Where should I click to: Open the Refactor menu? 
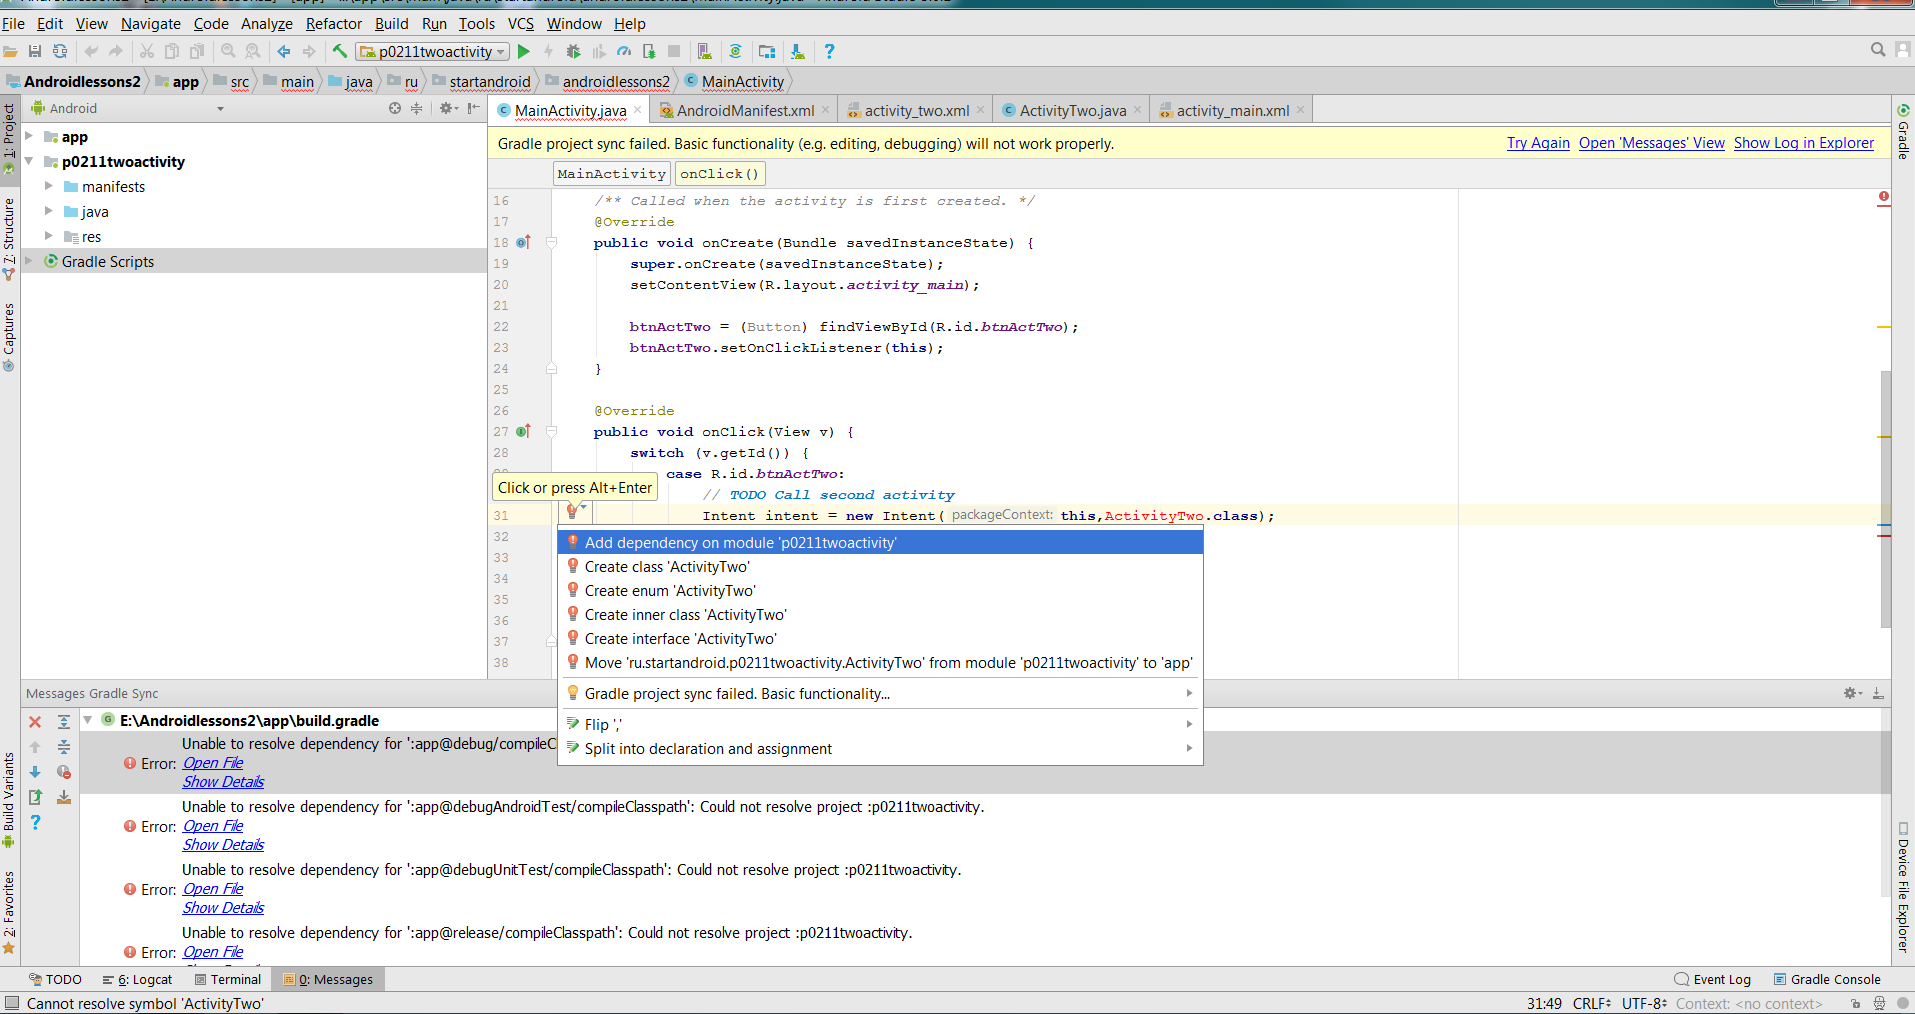(x=334, y=23)
